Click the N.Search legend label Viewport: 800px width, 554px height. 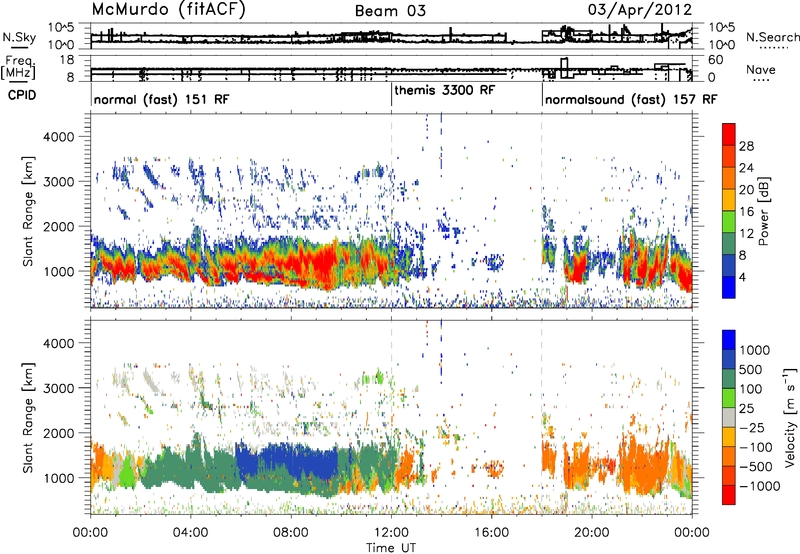tap(772, 37)
